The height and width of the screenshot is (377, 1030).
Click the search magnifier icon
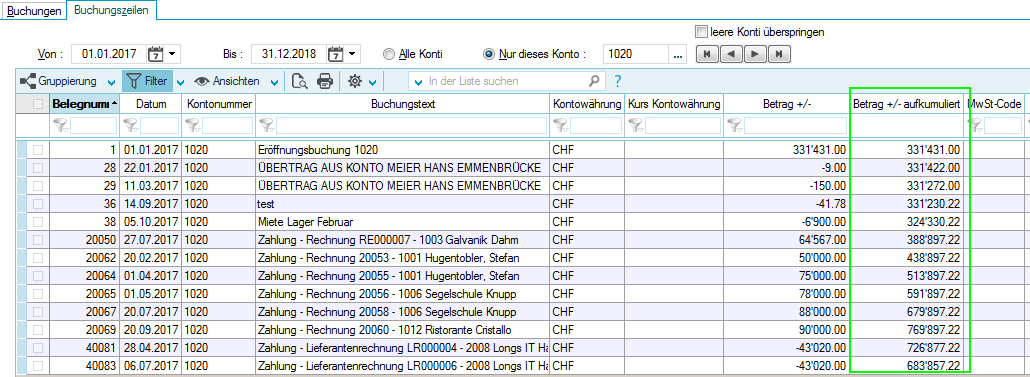(594, 81)
